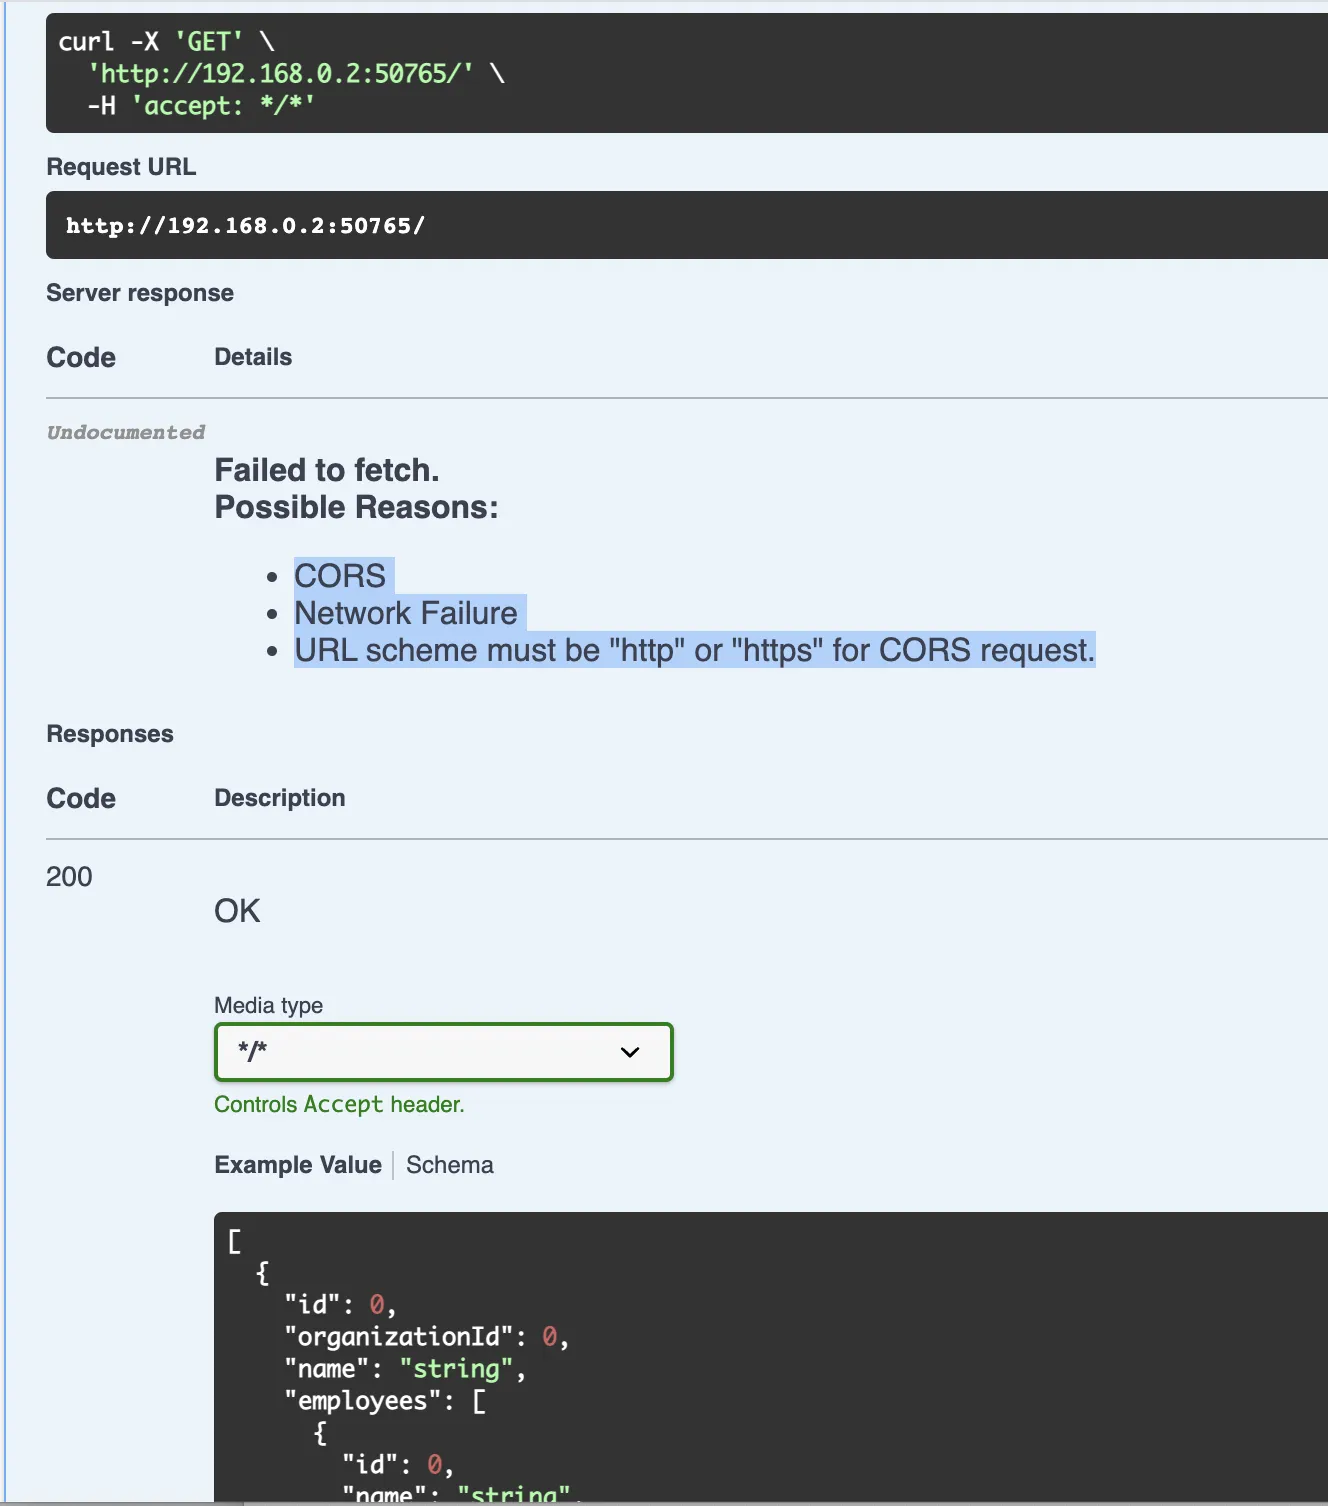Switch to the Schema tab
The height and width of the screenshot is (1506, 1328).
(449, 1165)
